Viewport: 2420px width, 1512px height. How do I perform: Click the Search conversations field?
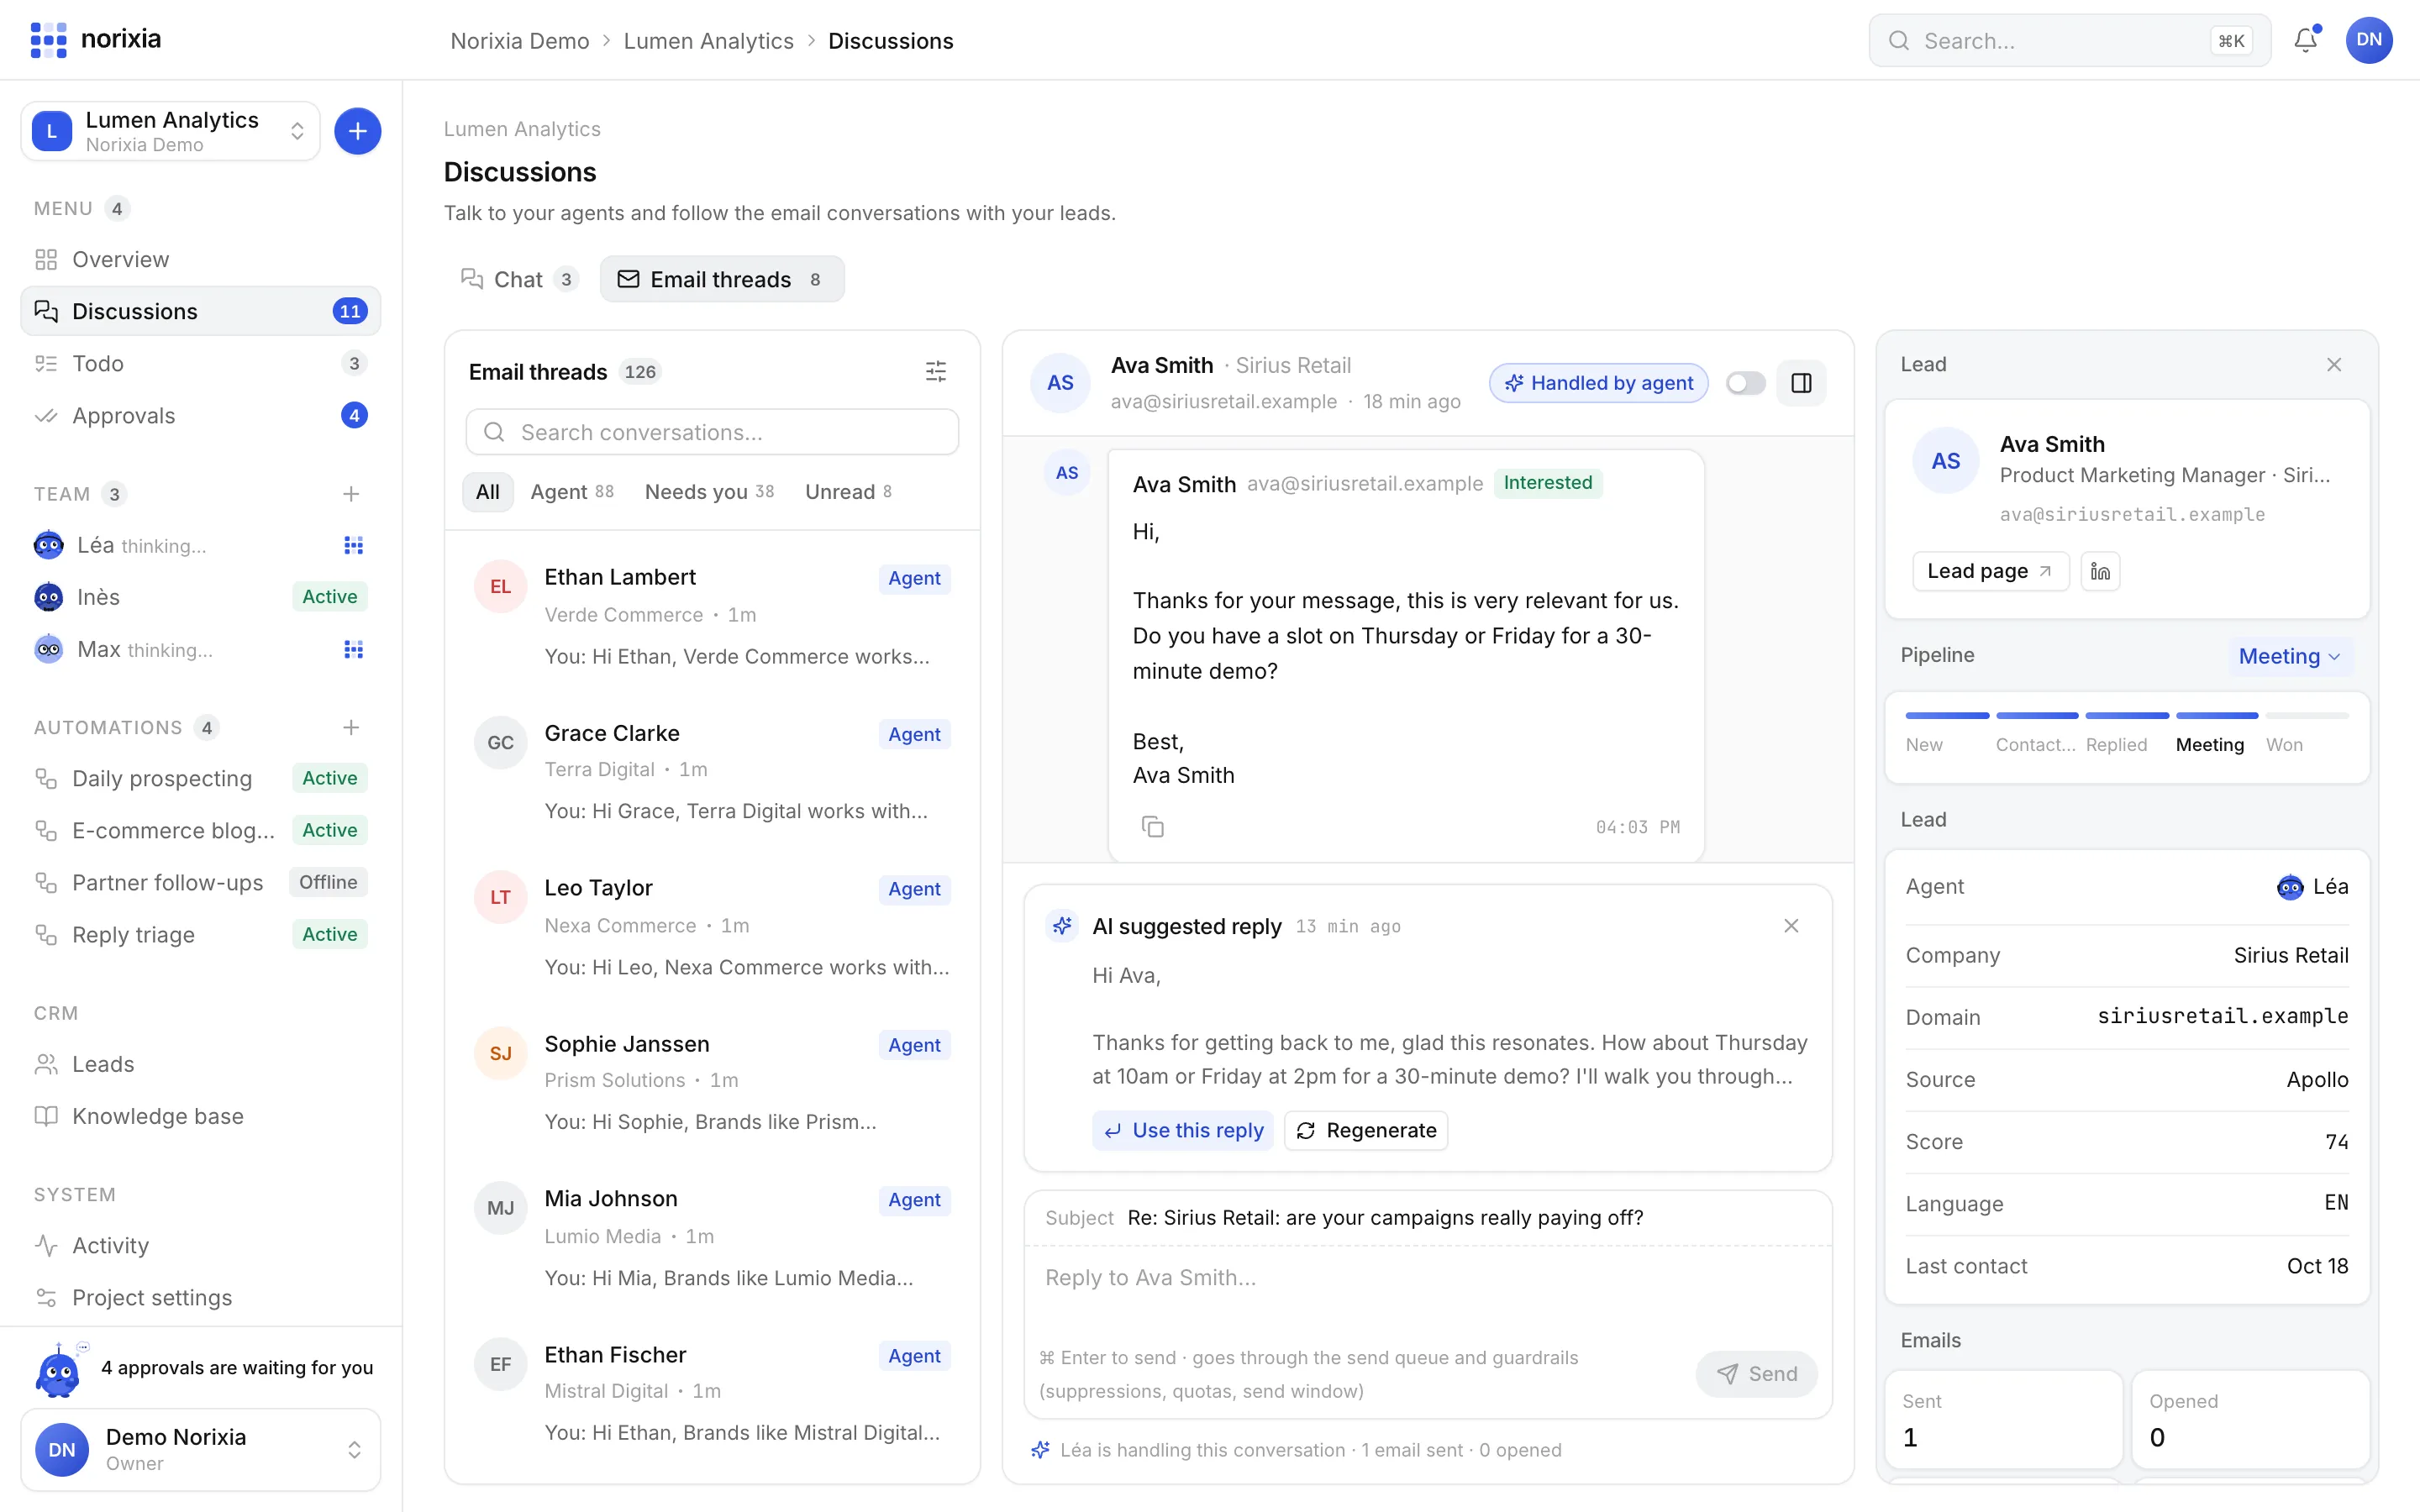tap(712, 432)
